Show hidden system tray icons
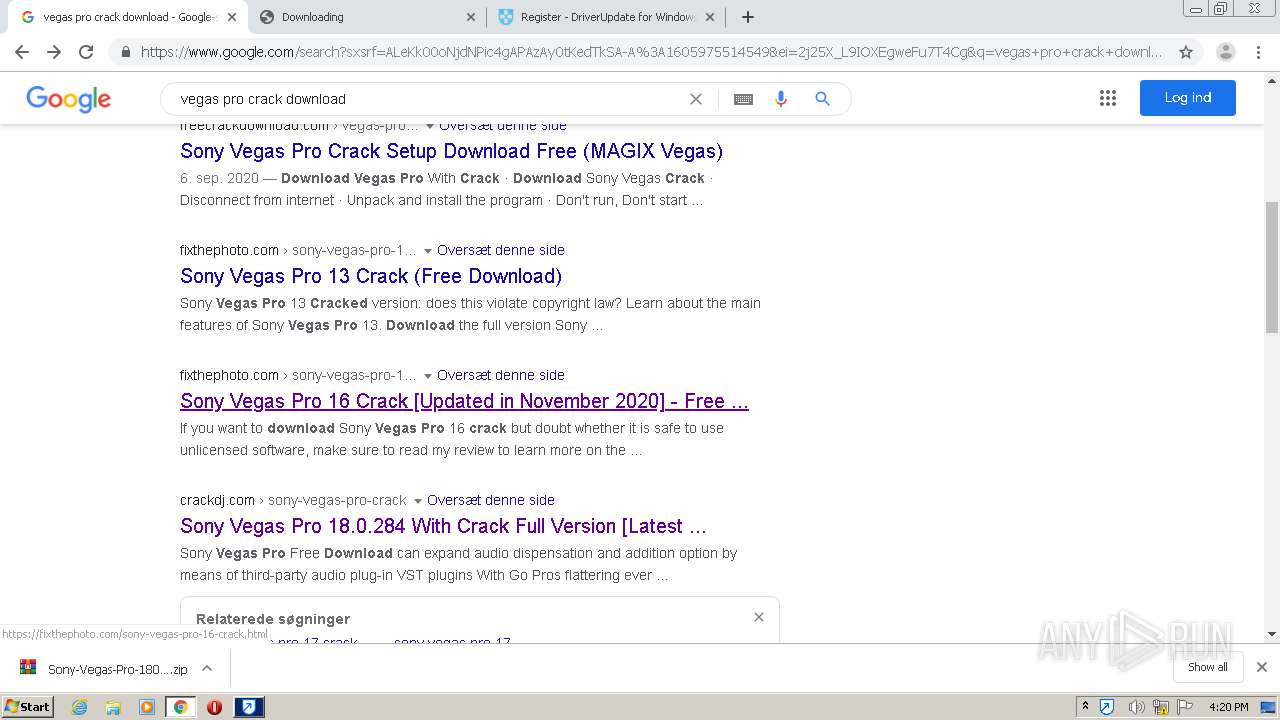This screenshot has height=720, width=1280. click(x=1085, y=707)
